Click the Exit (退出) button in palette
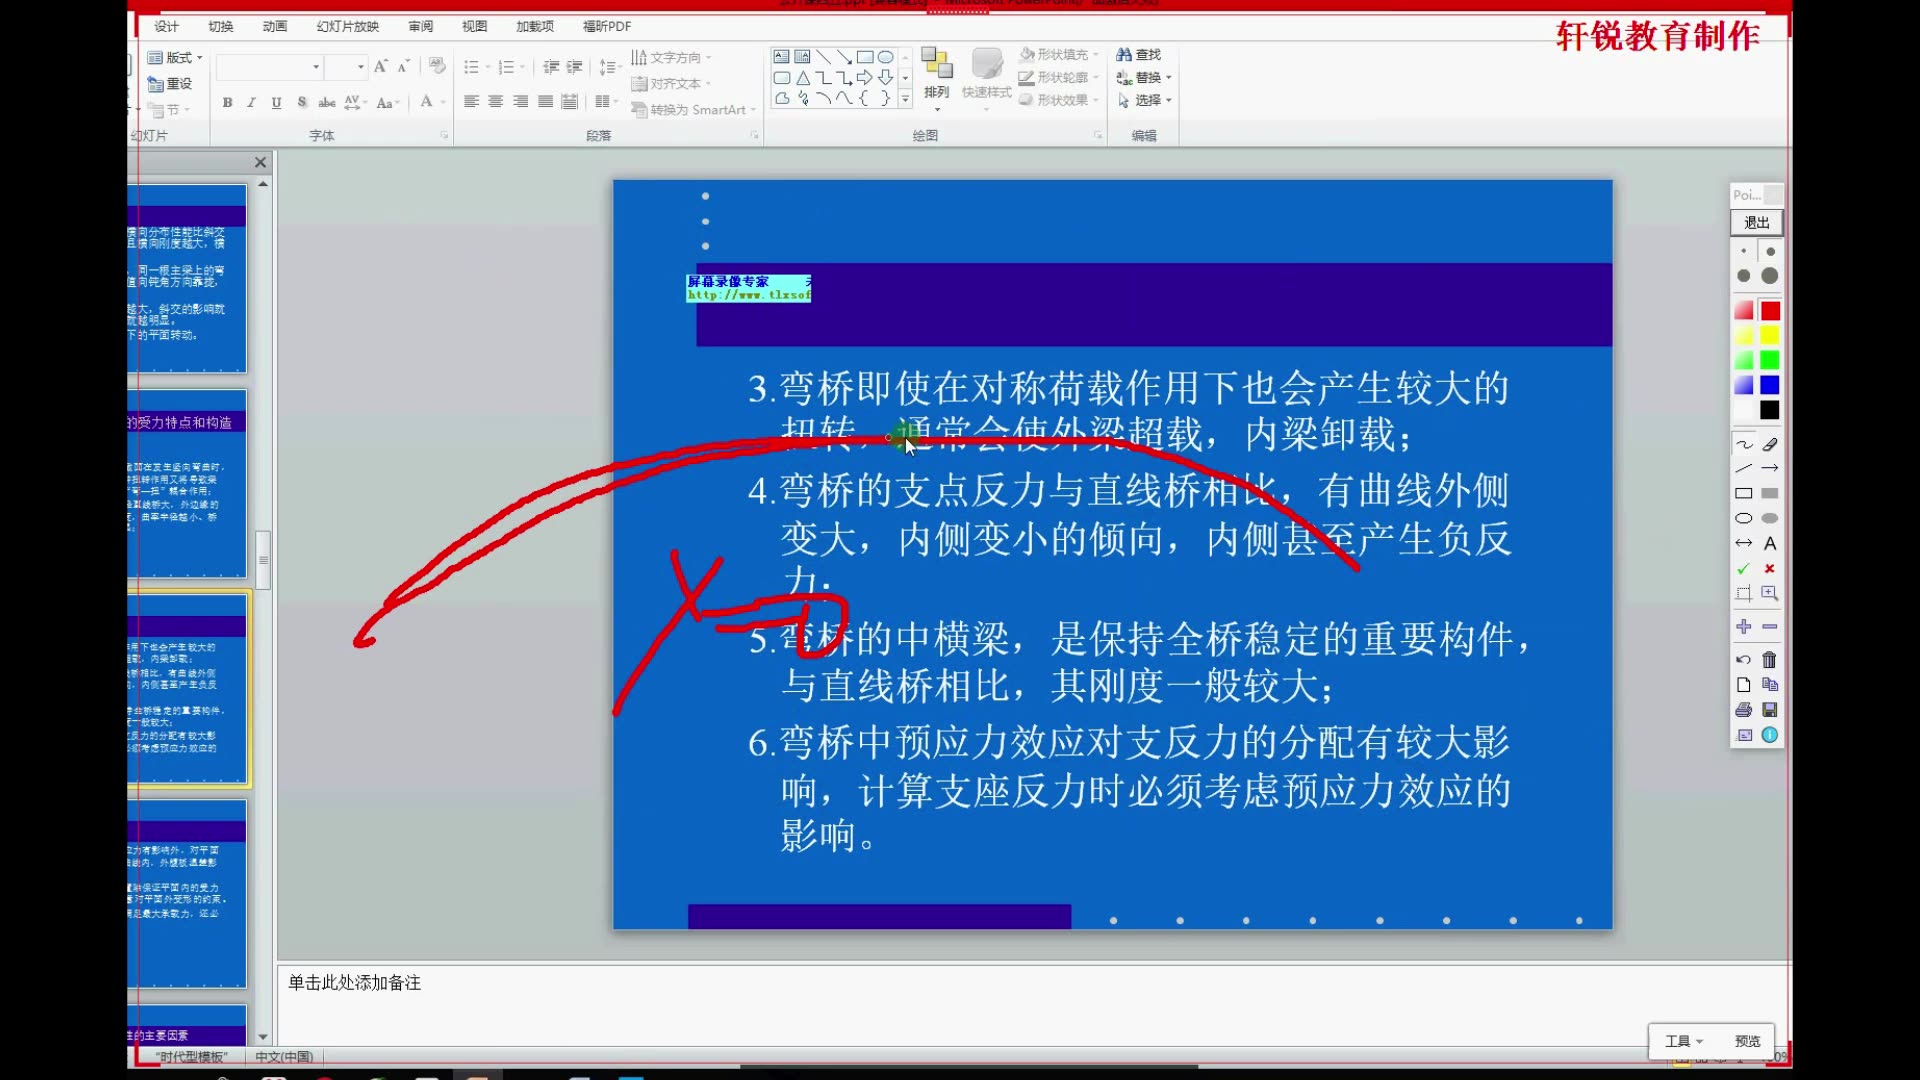This screenshot has height=1080, width=1920. [1757, 222]
